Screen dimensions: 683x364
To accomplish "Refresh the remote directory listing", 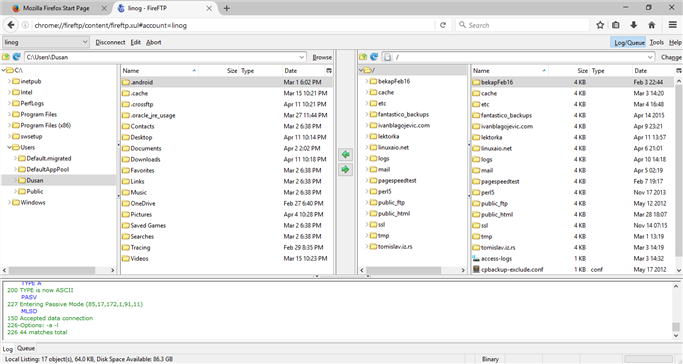I will coord(374,57).
